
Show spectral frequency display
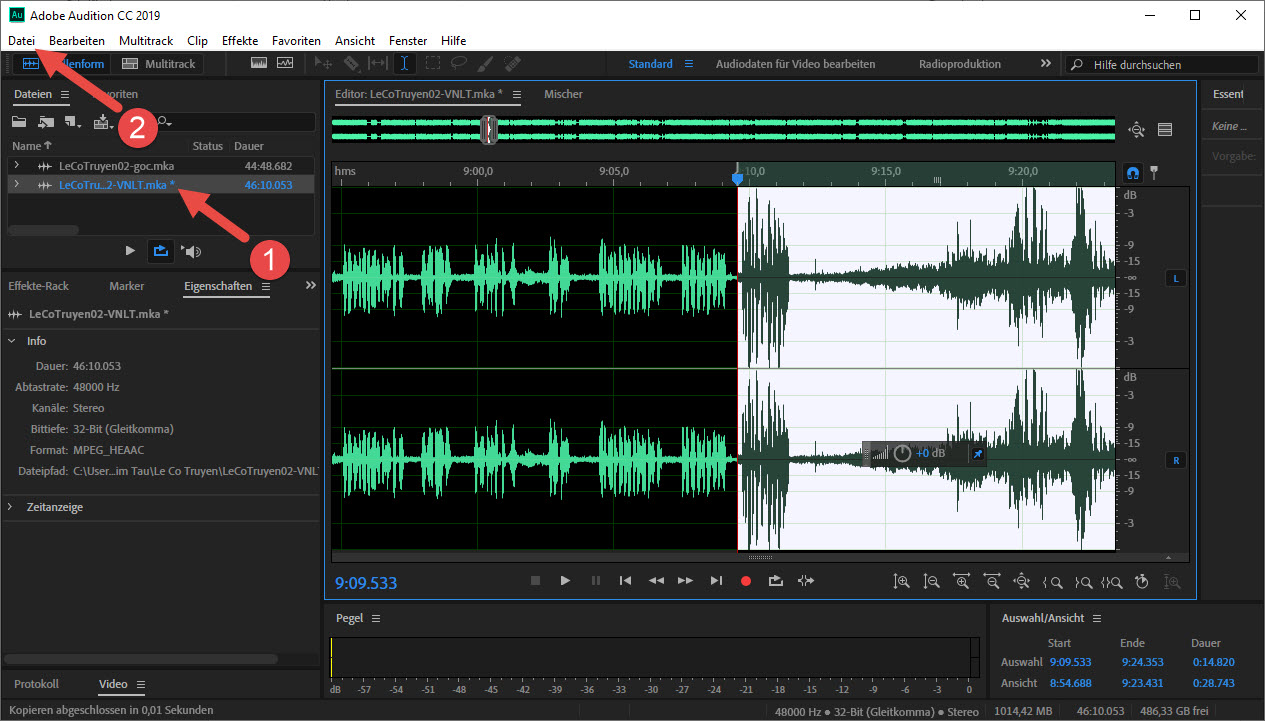coord(258,63)
